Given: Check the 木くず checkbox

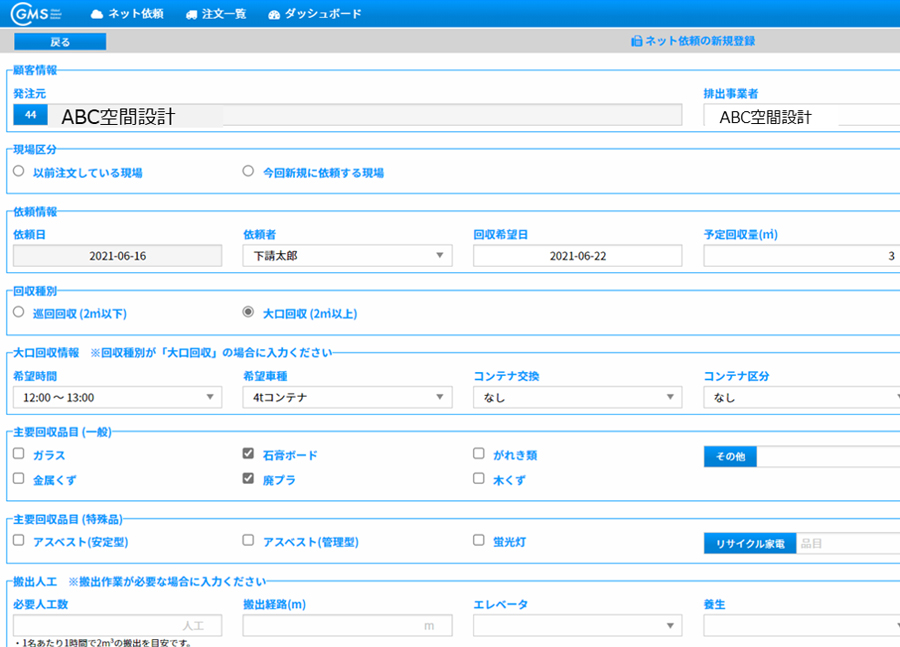Looking at the screenshot, I should pos(479,478).
